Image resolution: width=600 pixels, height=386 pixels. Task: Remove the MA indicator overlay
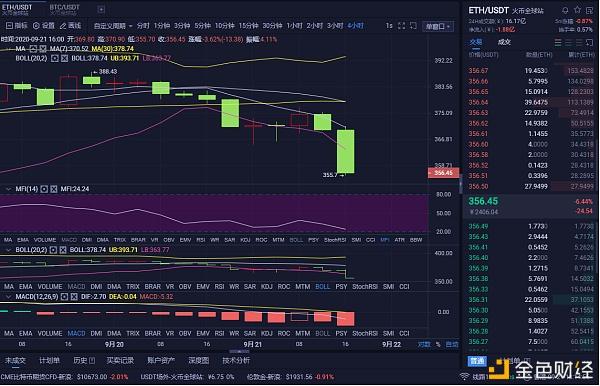[x=43, y=49]
